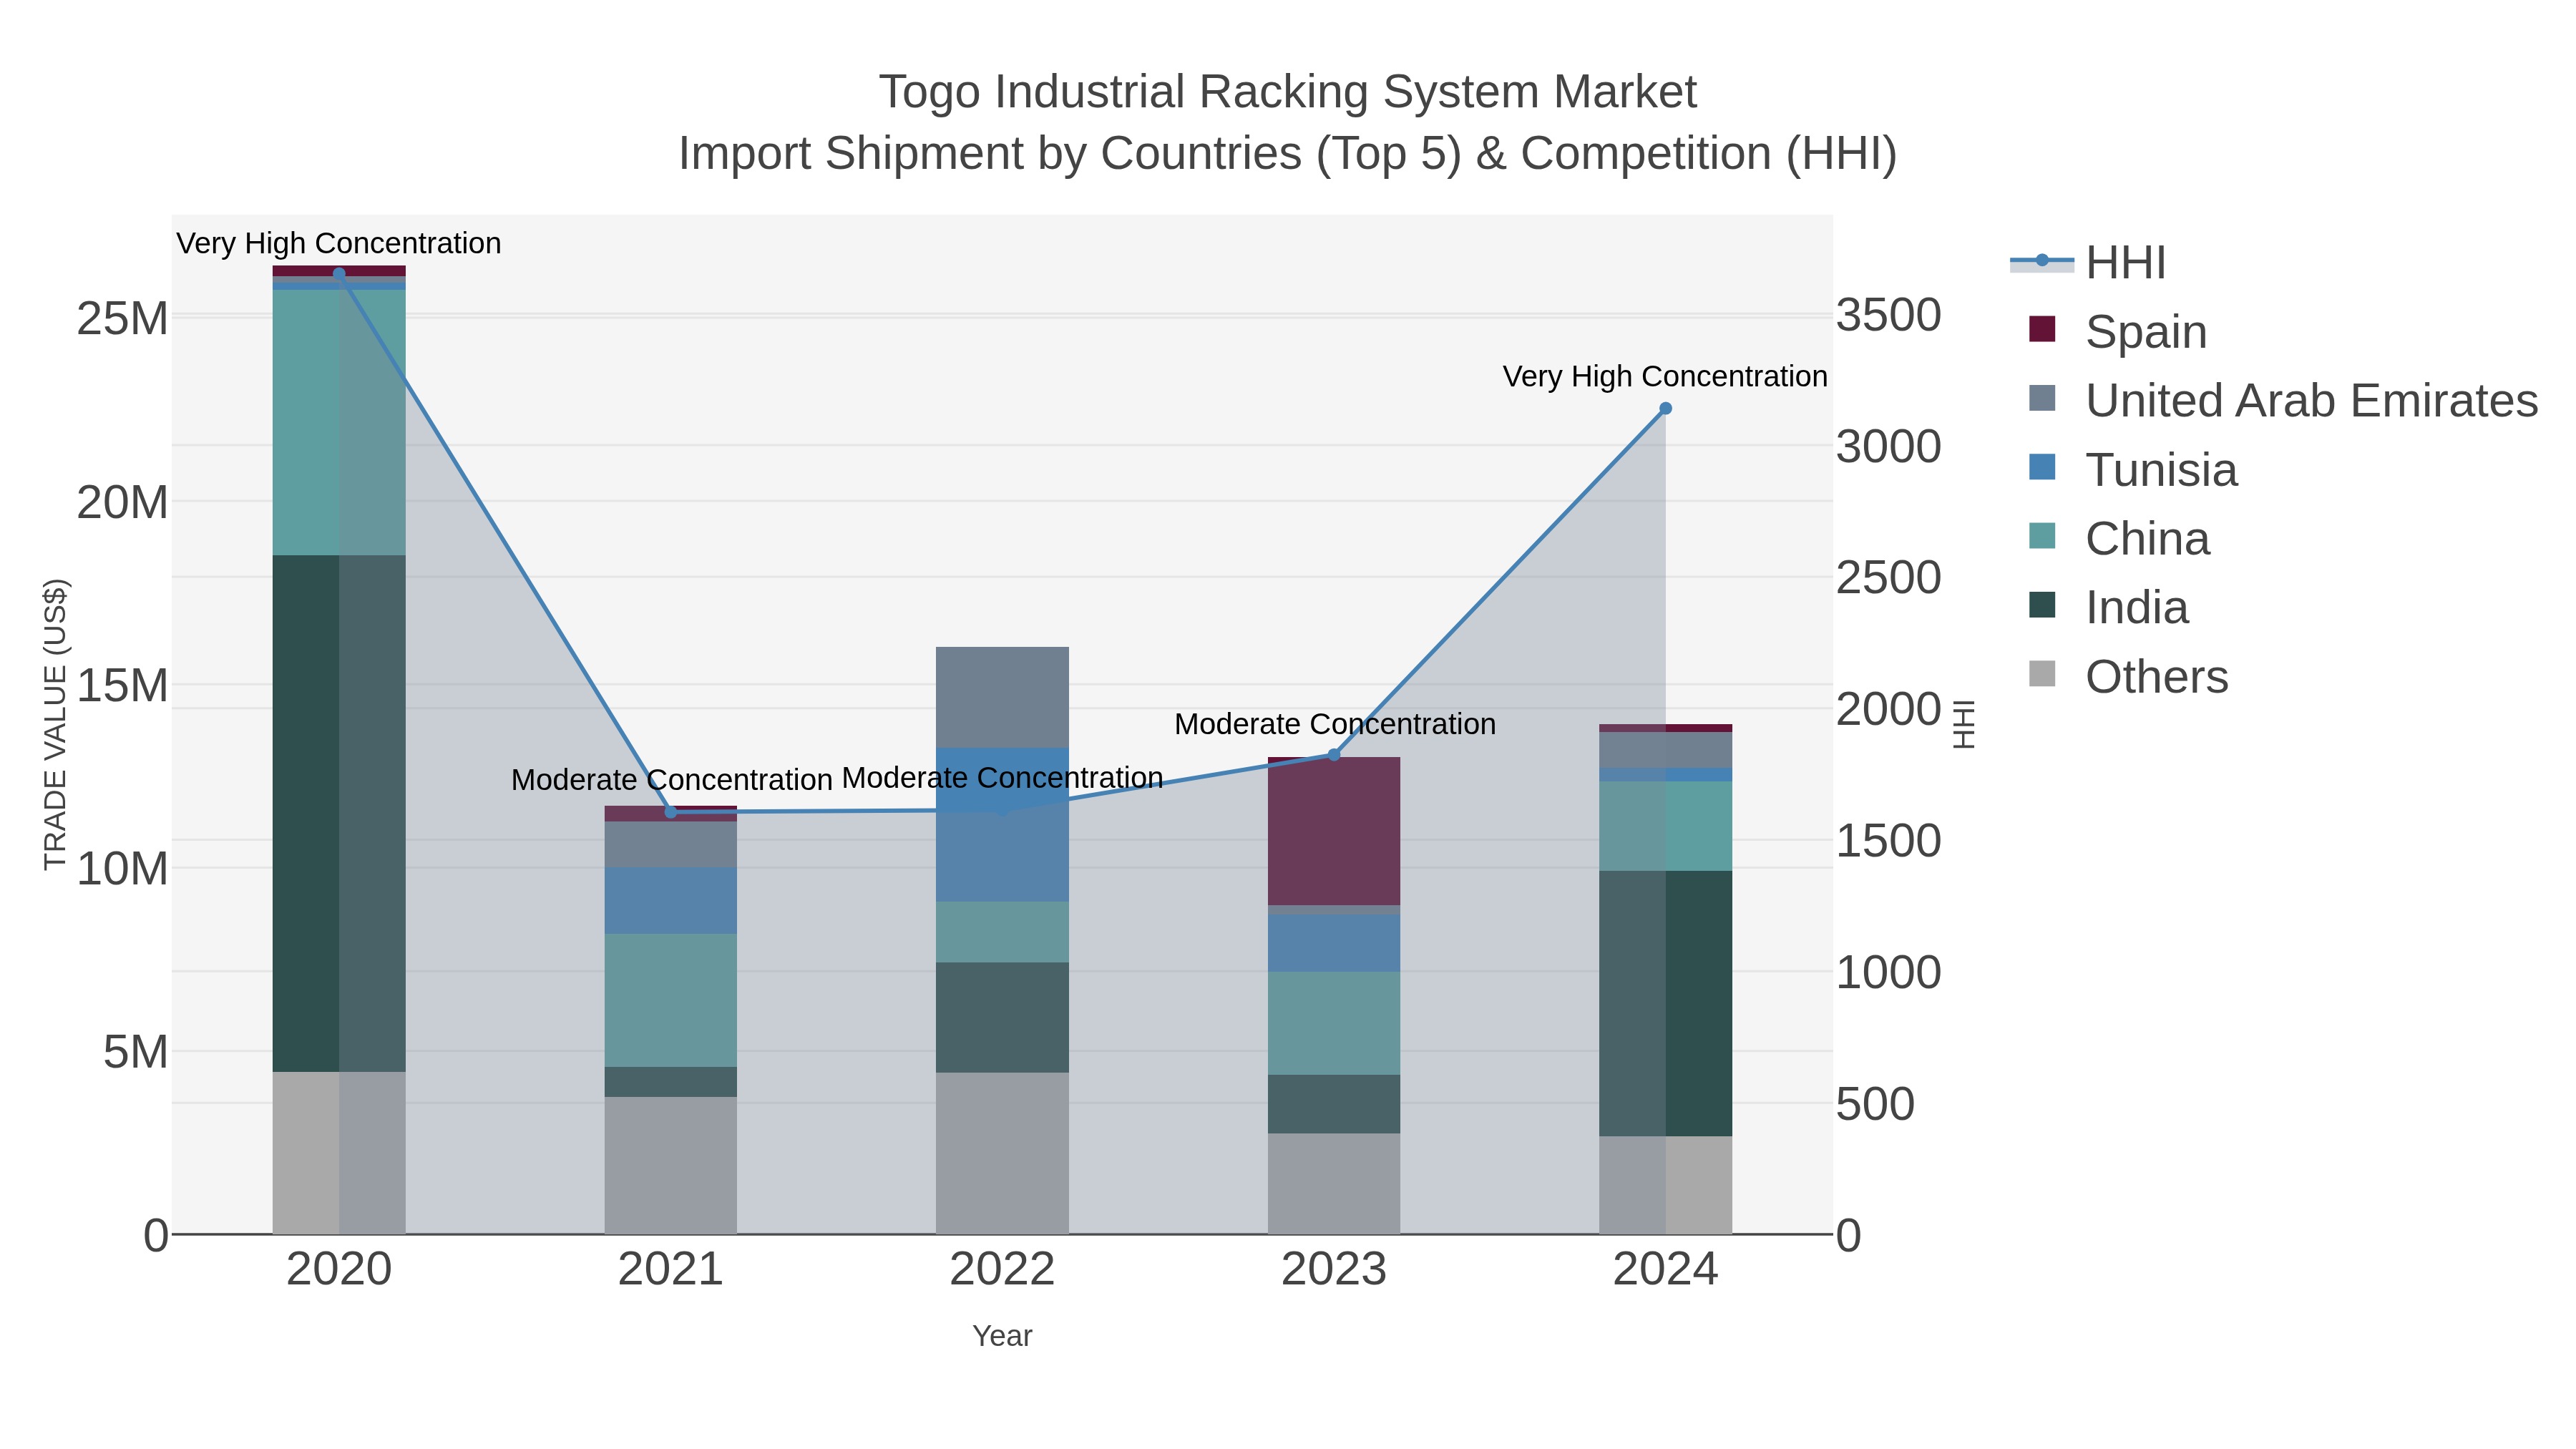Click the China segment of 2021 bar

(671, 1000)
